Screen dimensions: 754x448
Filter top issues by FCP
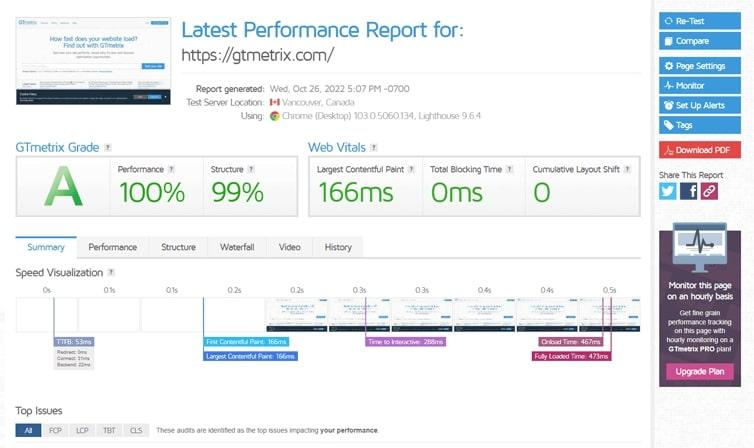(x=56, y=430)
